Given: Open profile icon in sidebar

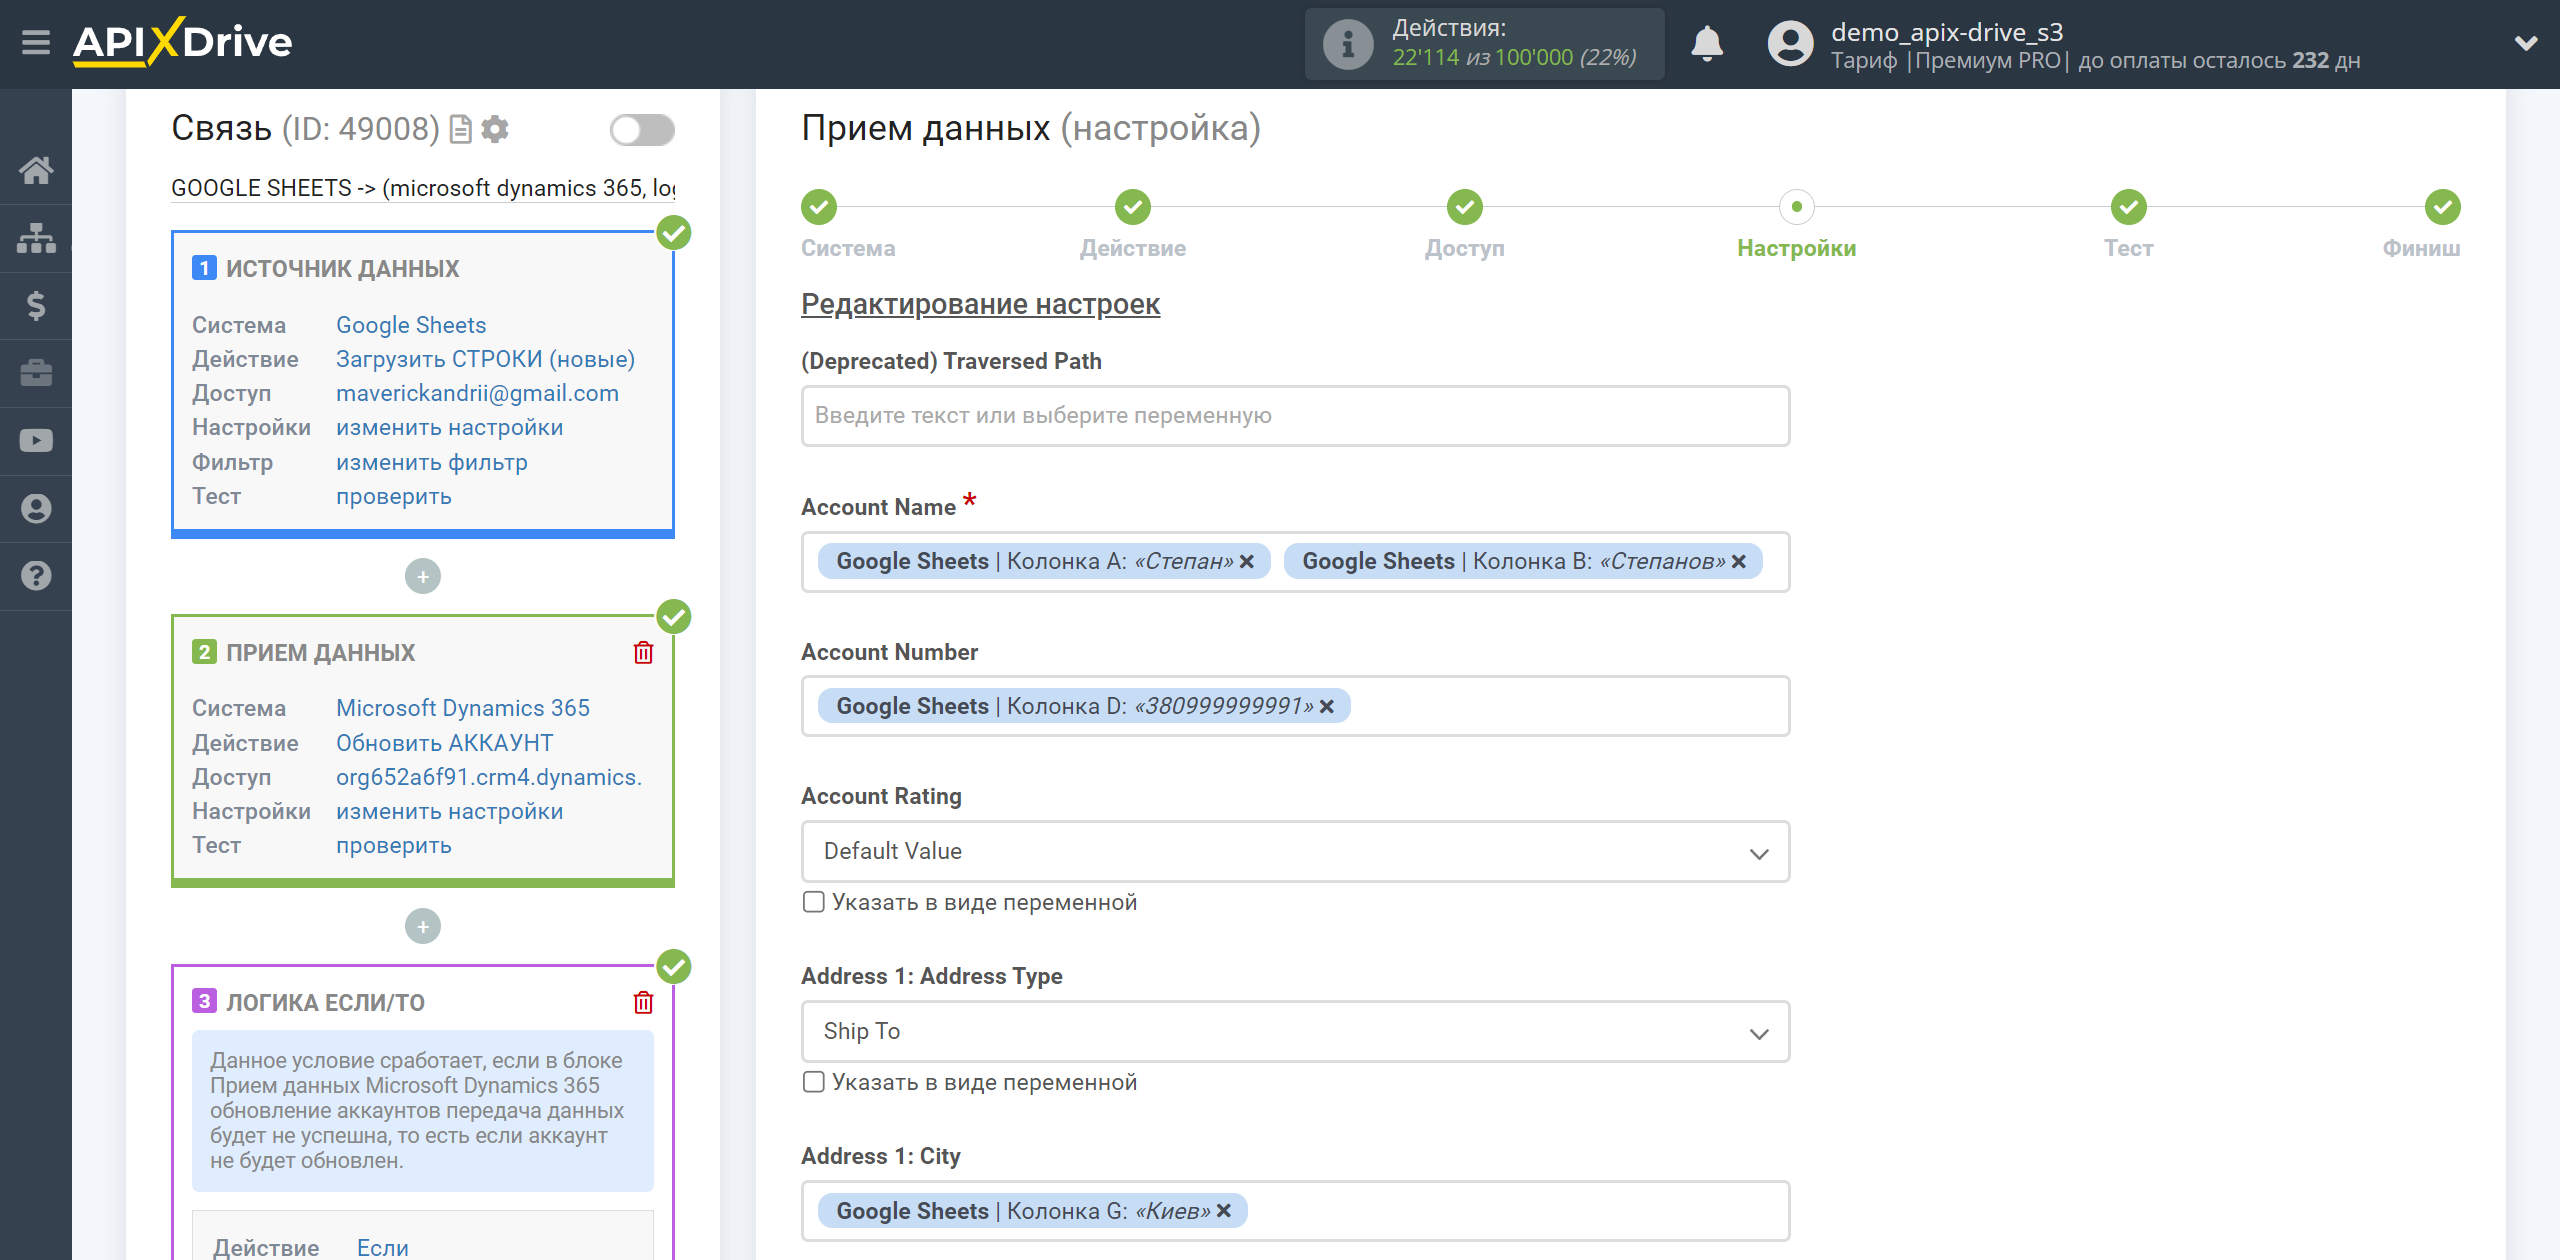Looking at the screenshot, I should tap(36, 509).
